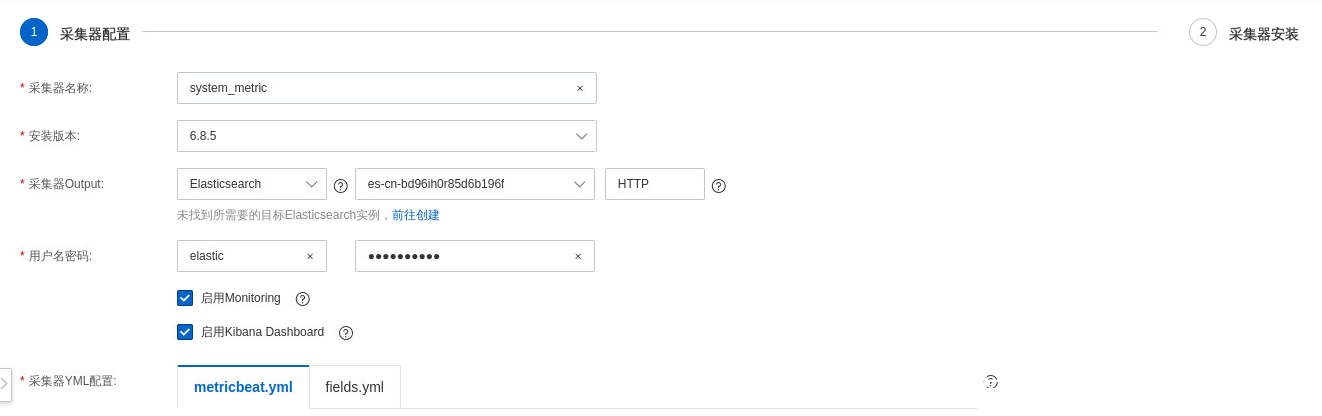Show help for 启用Monitoring option
The image size is (1322, 416).
coord(303,299)
